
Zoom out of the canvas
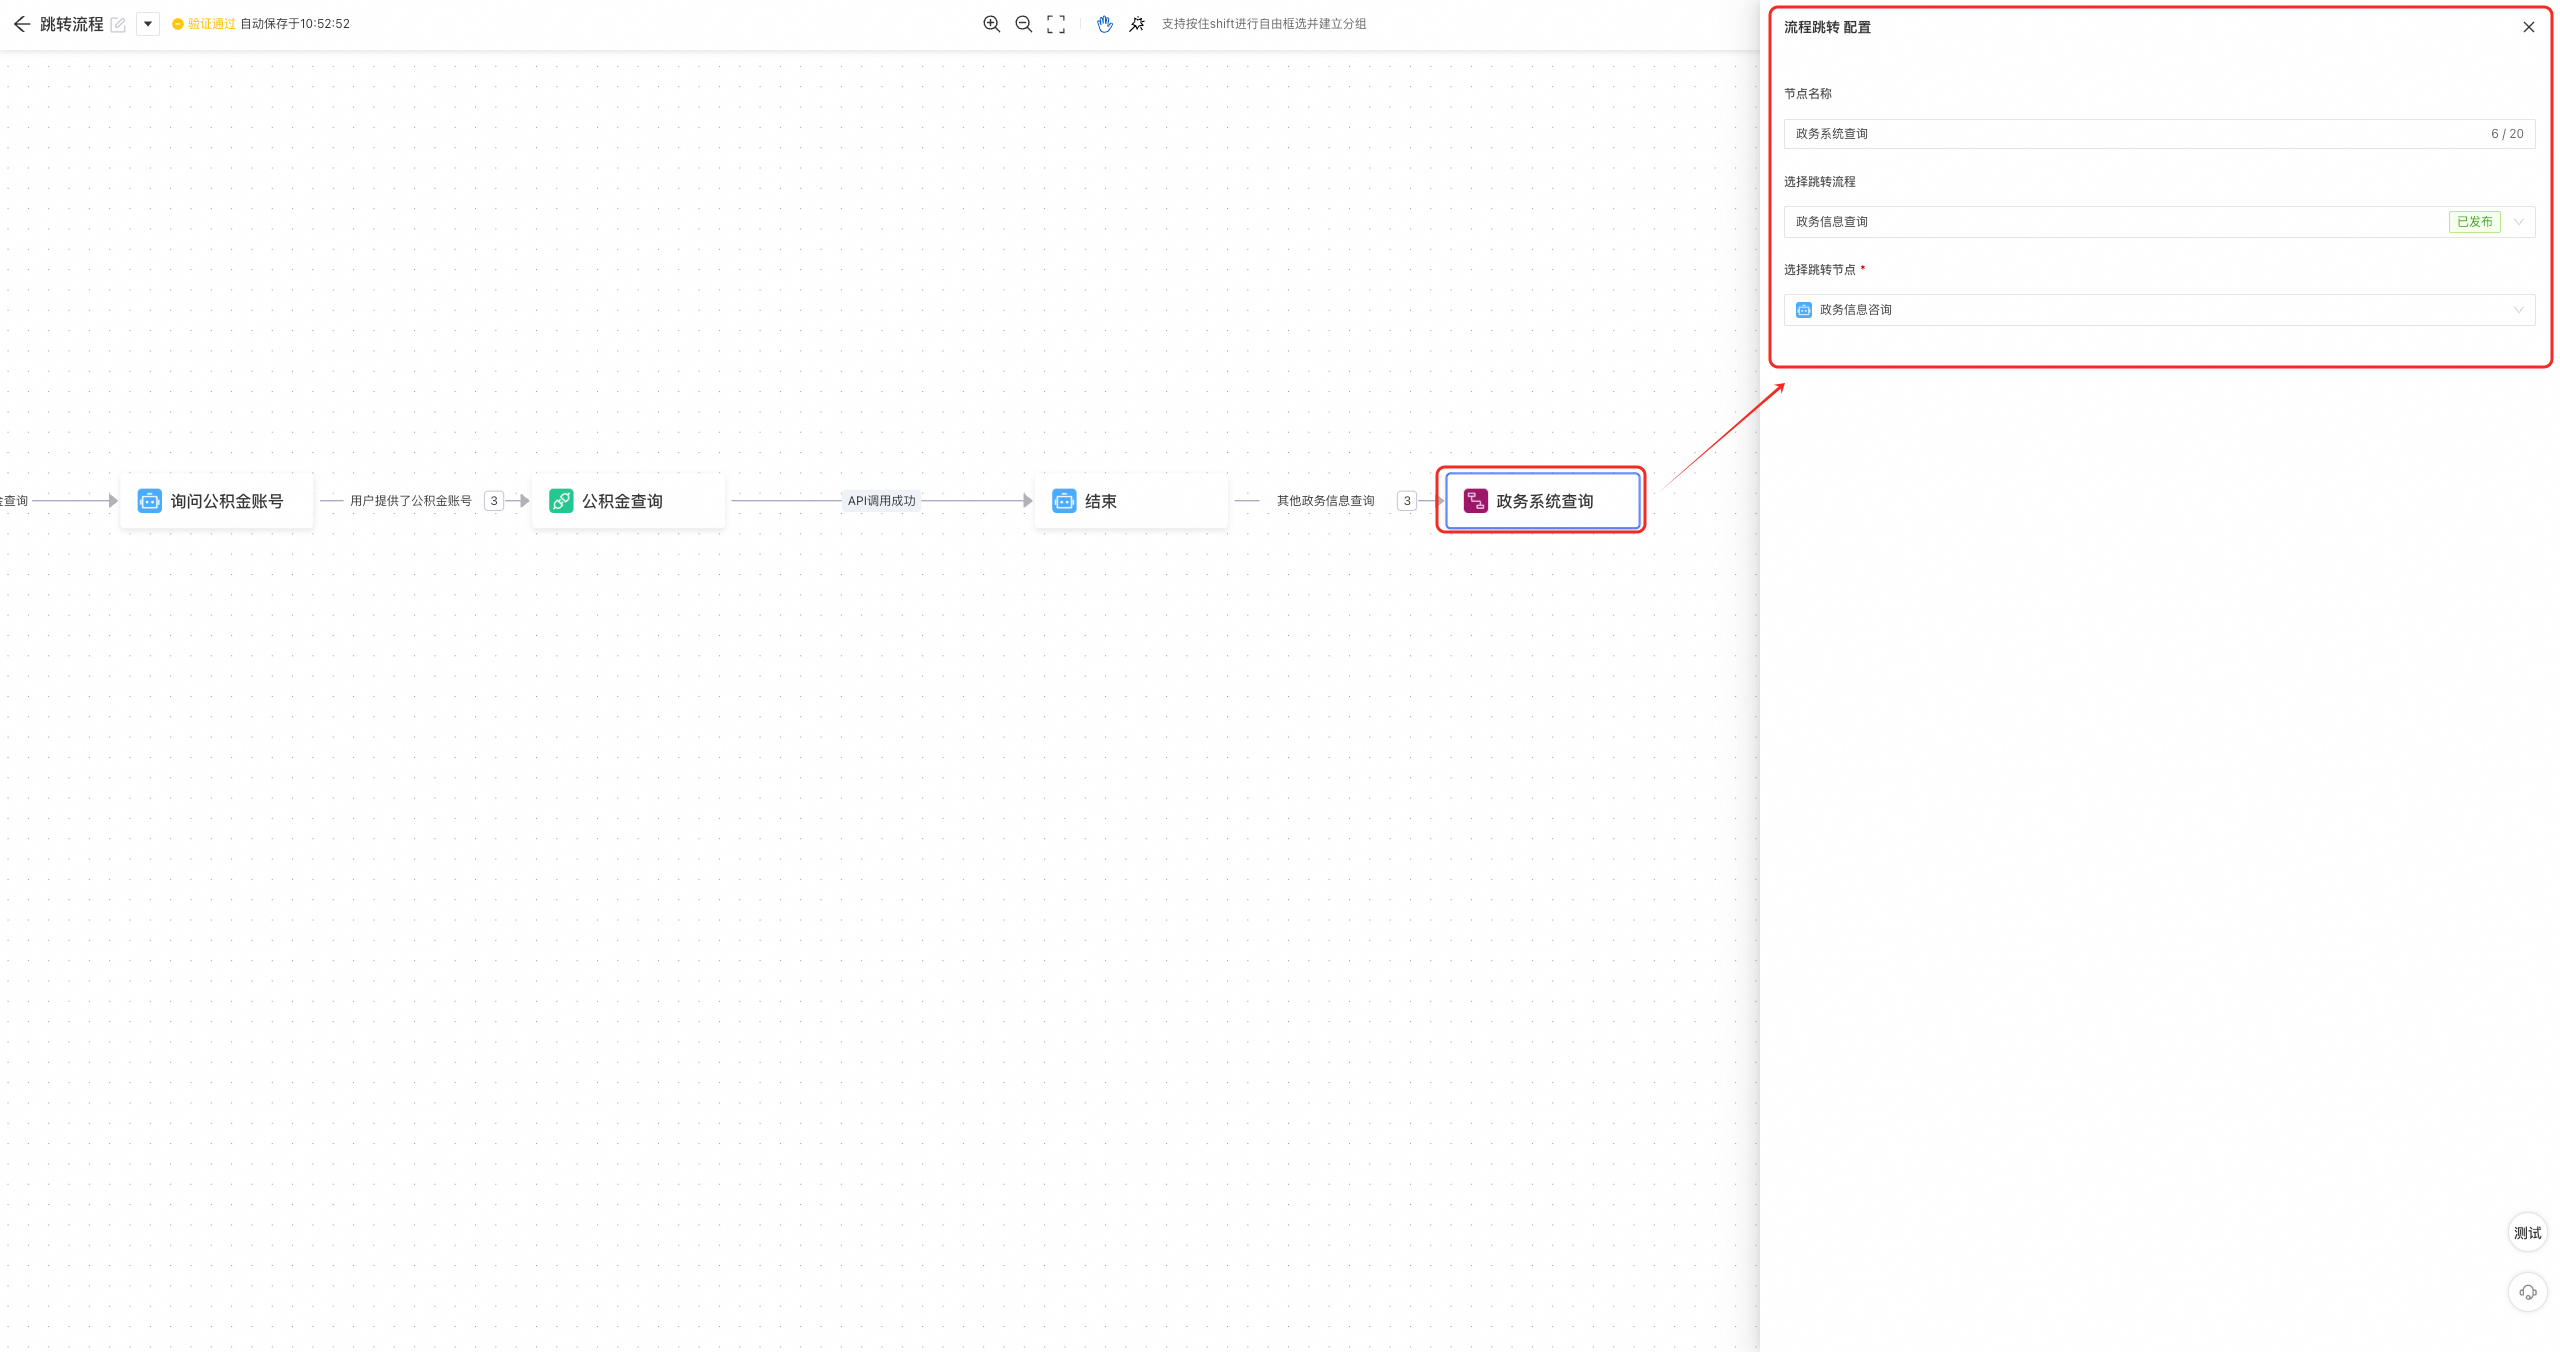[x=1023, y=24]
